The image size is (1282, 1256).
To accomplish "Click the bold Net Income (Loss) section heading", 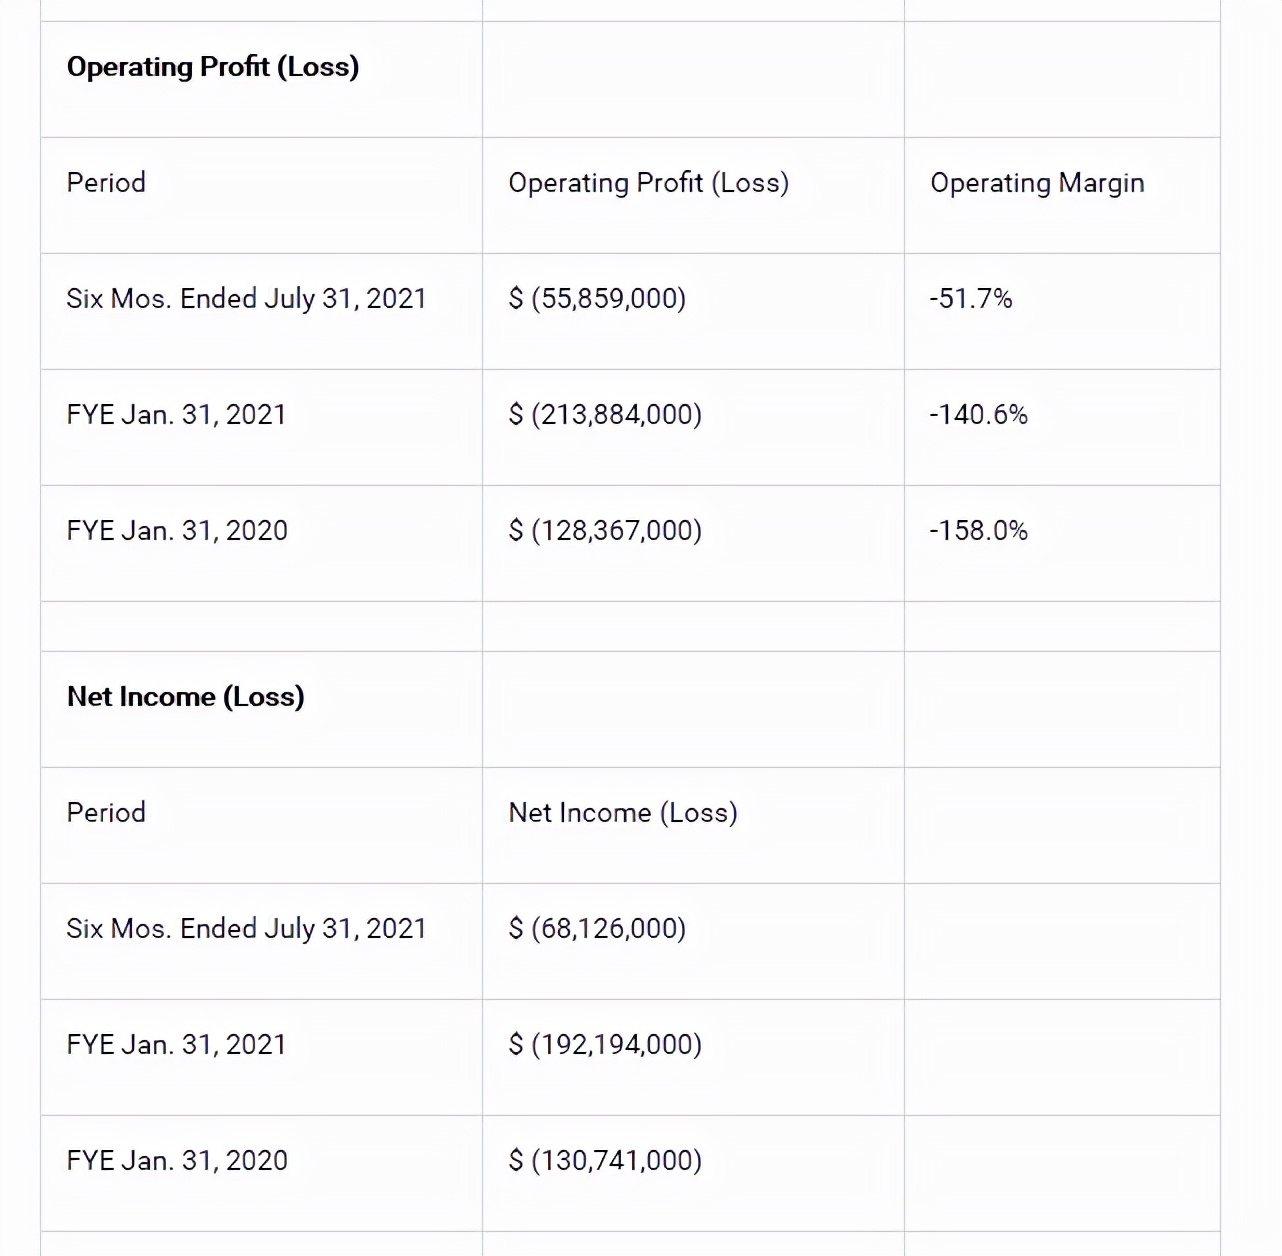I will 185,697.
